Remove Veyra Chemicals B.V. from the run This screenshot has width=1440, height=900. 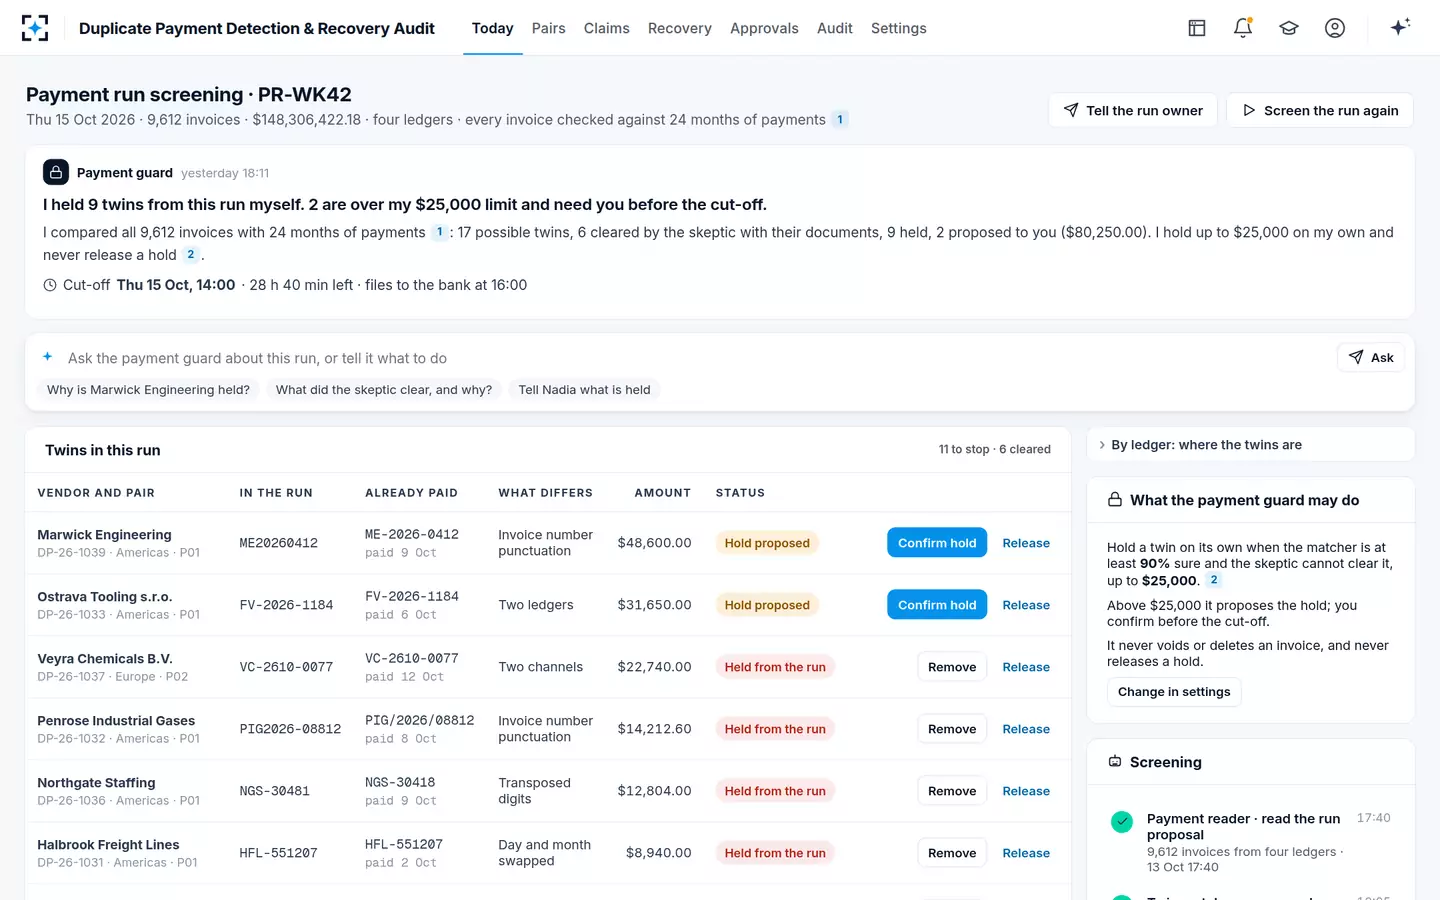click(x=952, y=667)
